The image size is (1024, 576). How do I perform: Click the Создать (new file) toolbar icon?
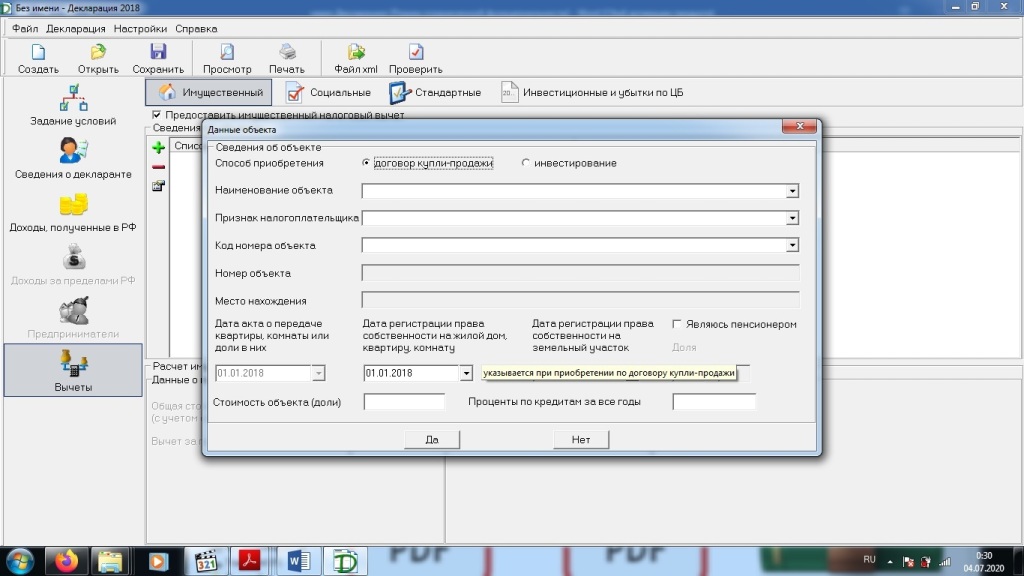pyautogui.click(x=38, y=53)
